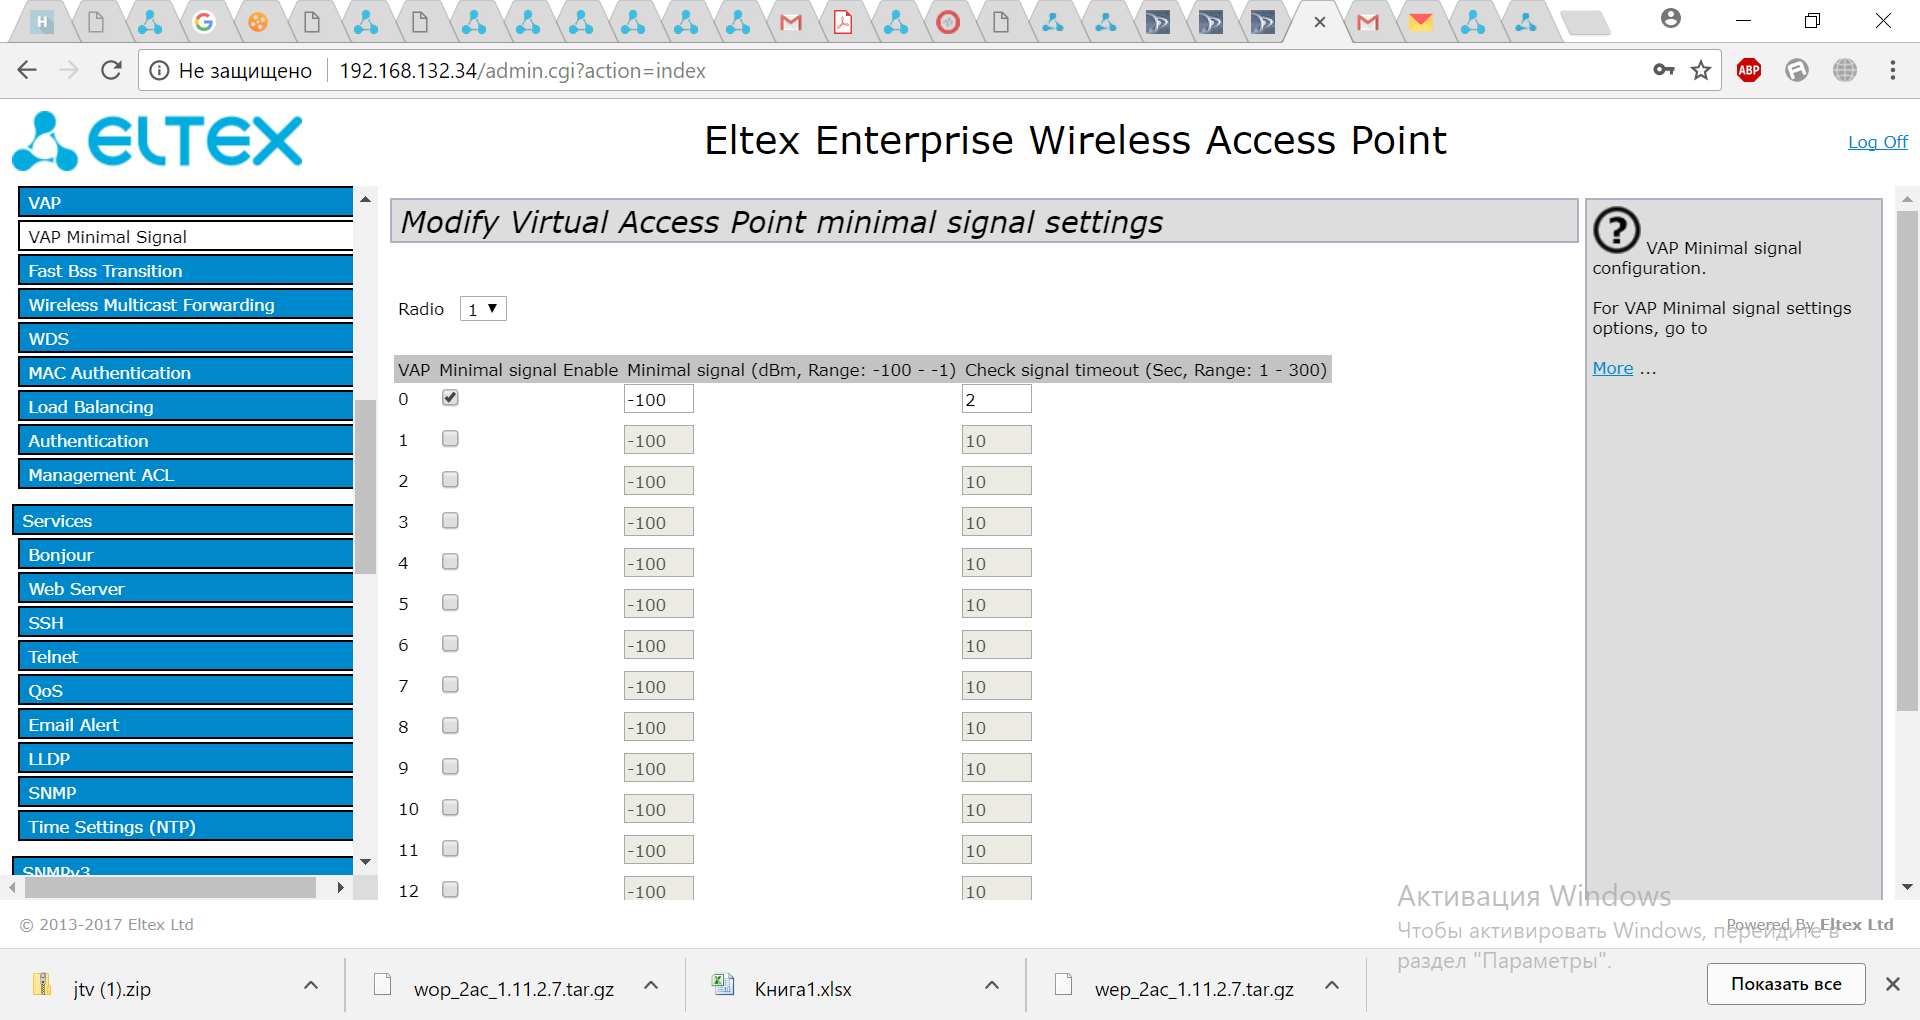
Task: Click the browser Forward arrow
Action: 68,70
